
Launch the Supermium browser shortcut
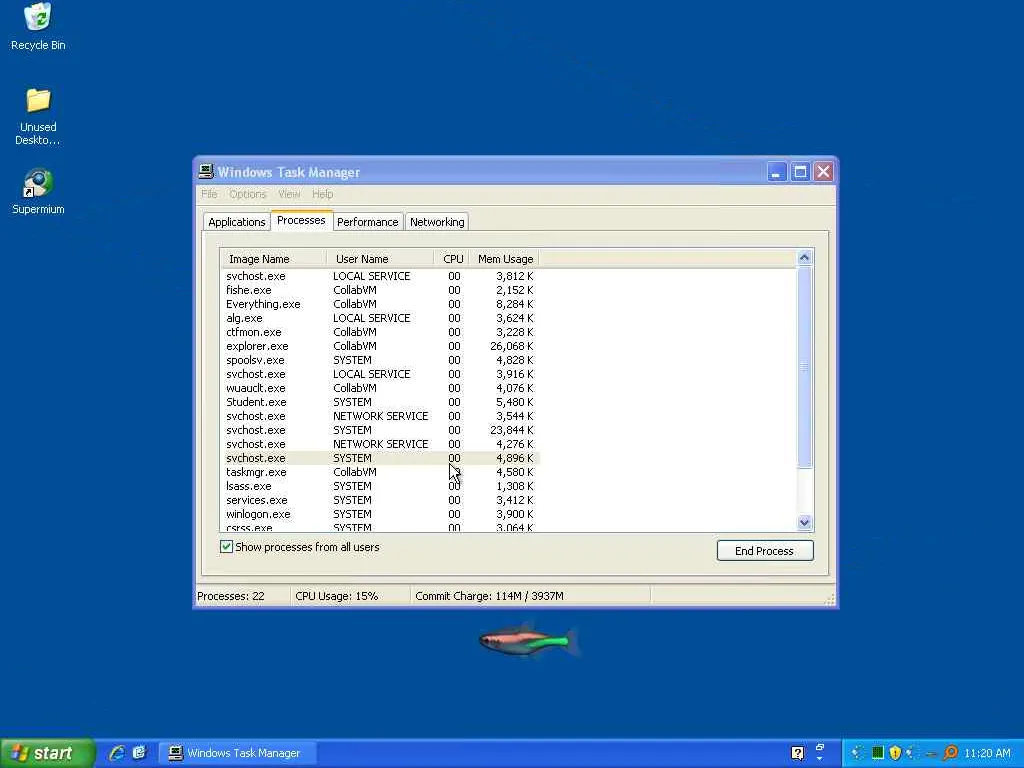pos(38,191)
